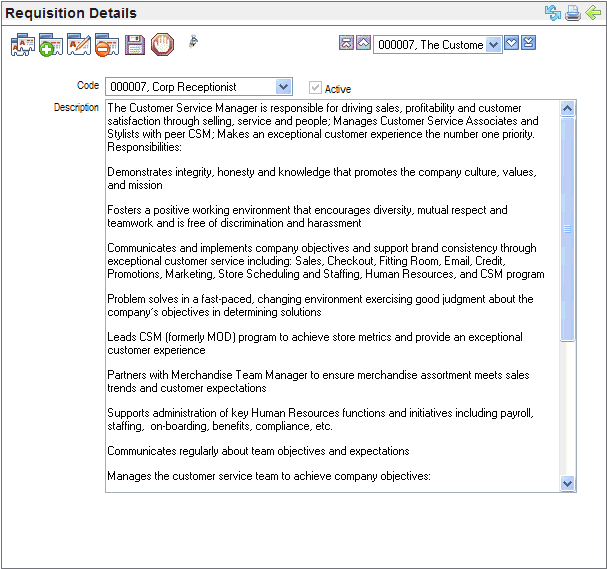Click text 'Demonstrates integrity, honesty and knowledge'
607x569 pixels.
pos(219,172)
